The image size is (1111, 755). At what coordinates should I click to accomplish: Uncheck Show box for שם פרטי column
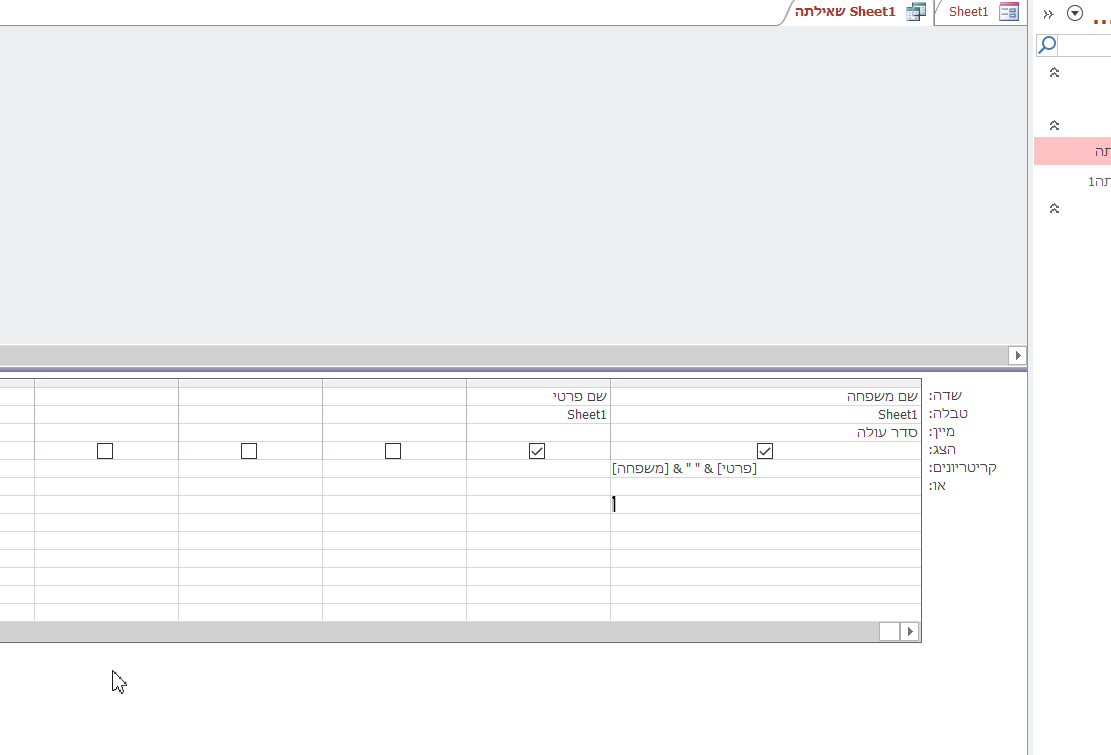click(537, 450)
